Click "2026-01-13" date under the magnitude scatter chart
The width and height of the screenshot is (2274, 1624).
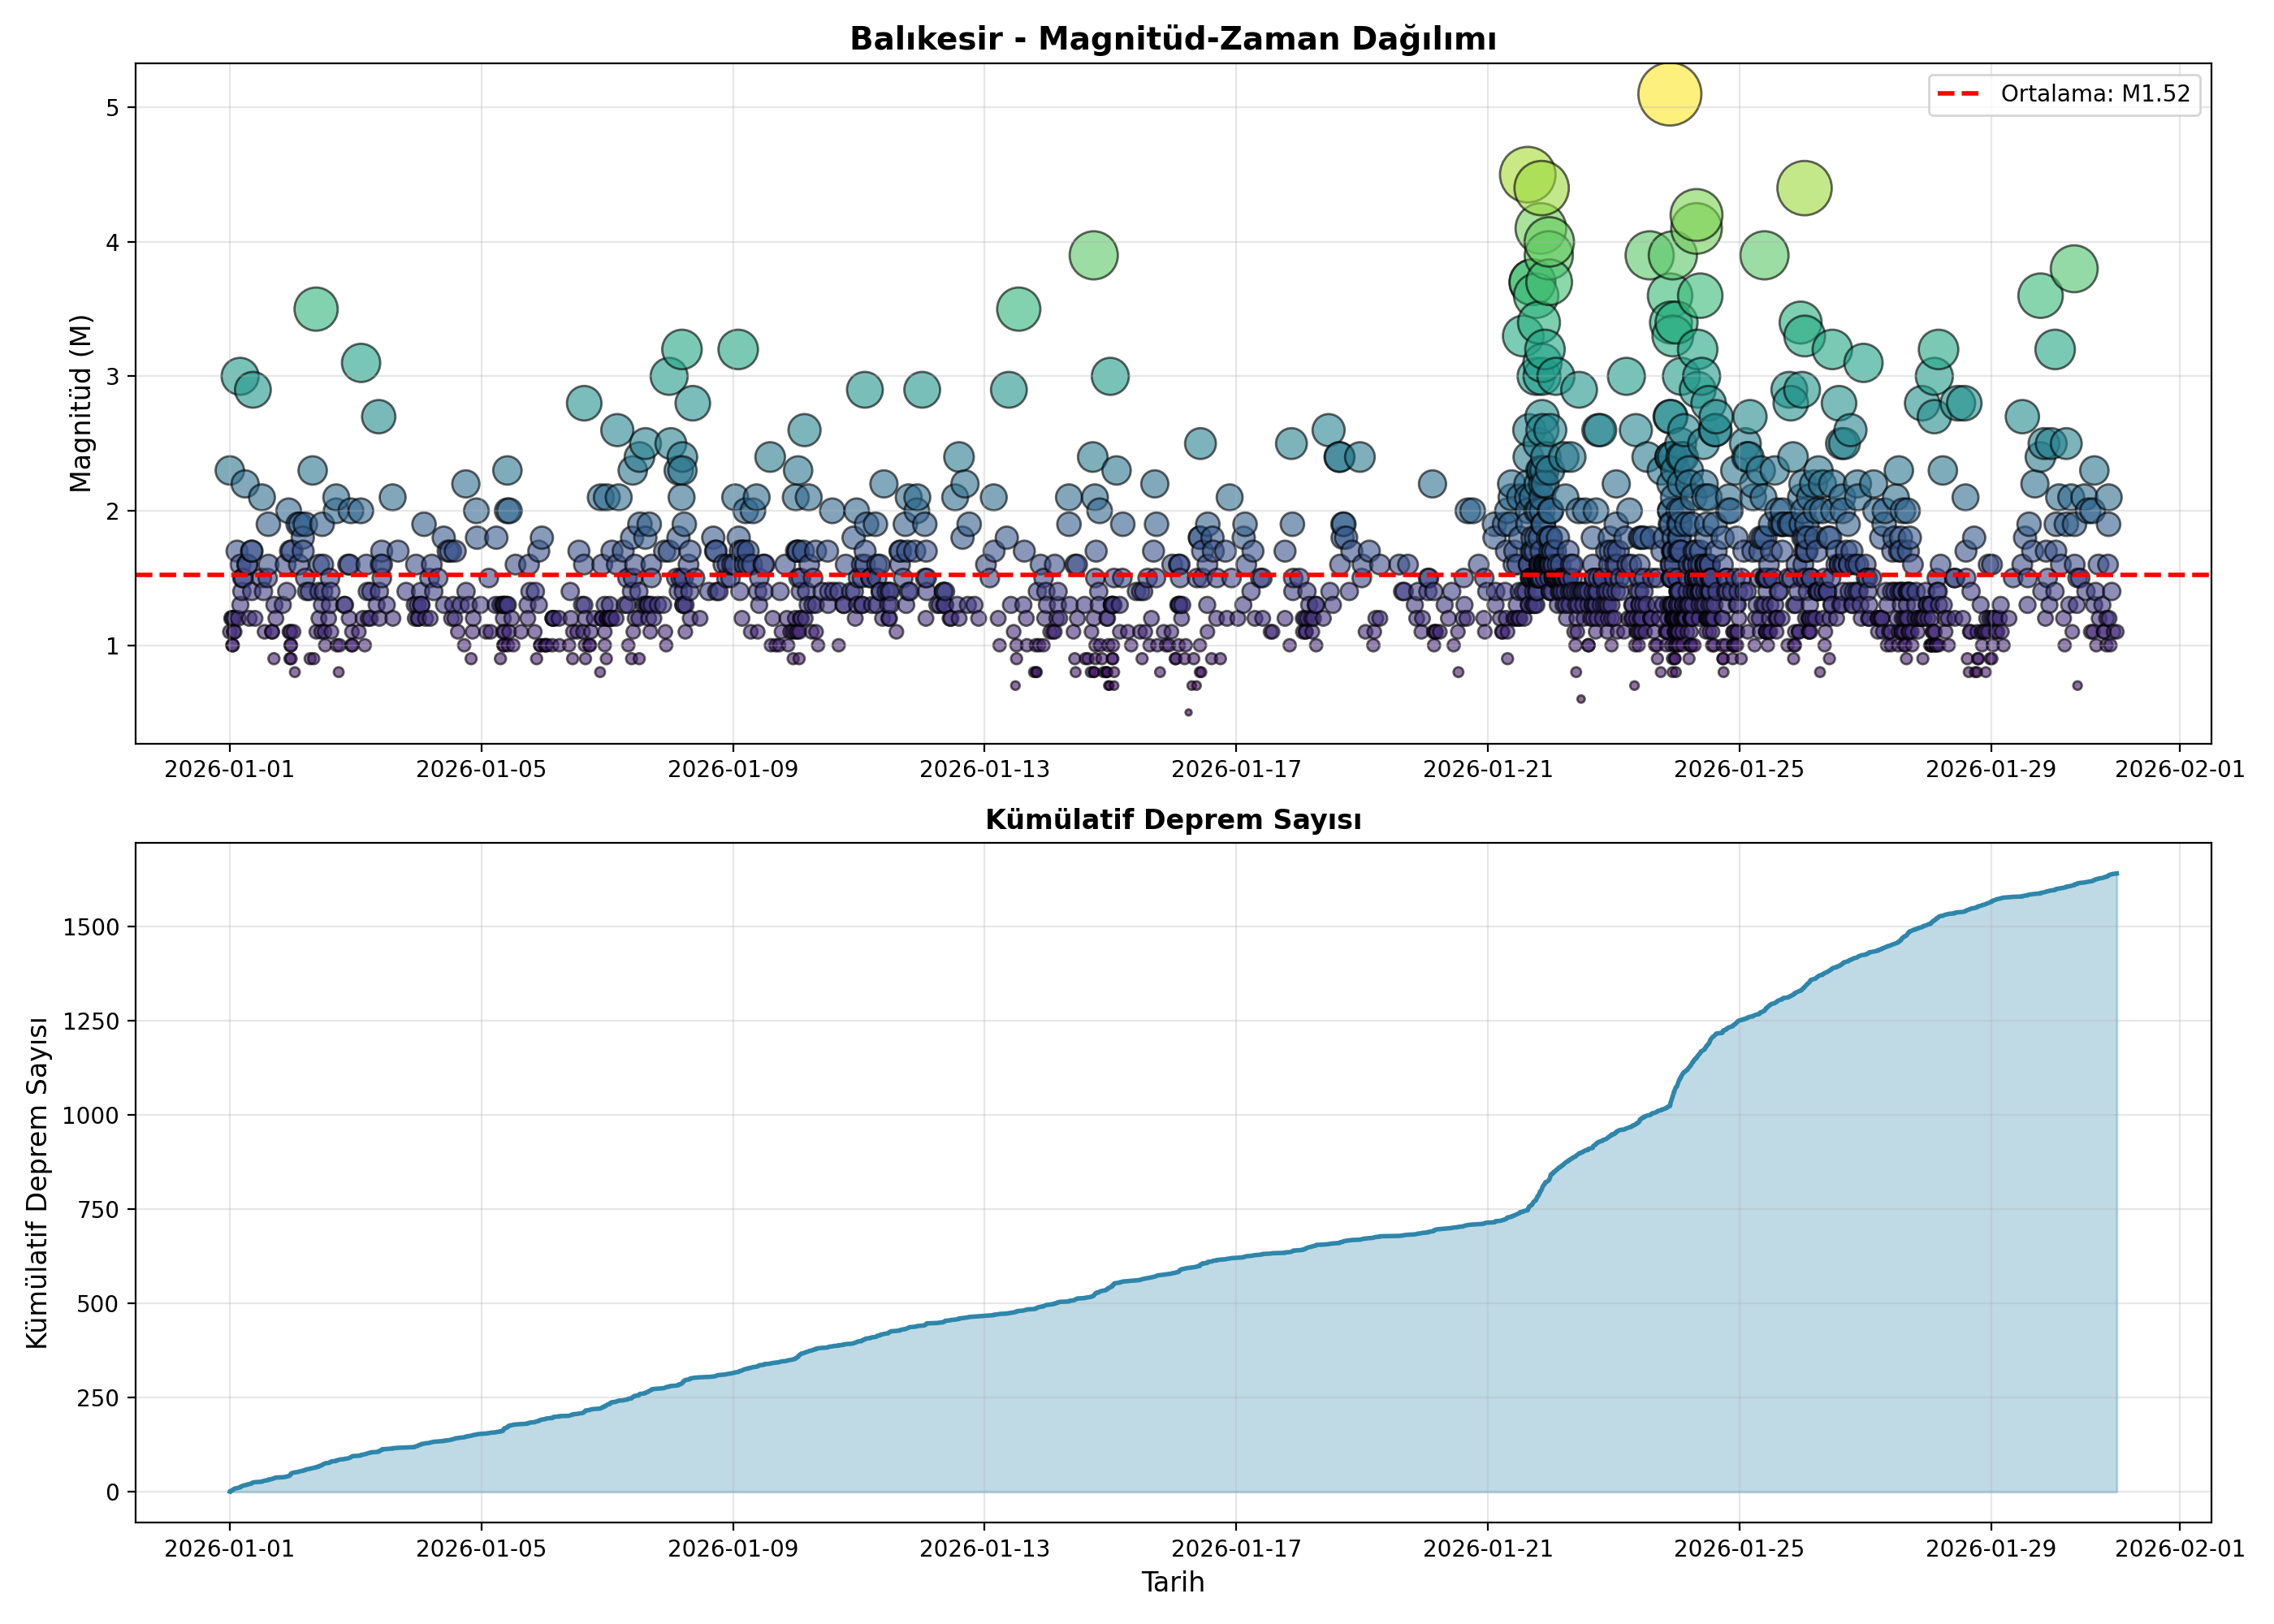(x=985, y=769)
